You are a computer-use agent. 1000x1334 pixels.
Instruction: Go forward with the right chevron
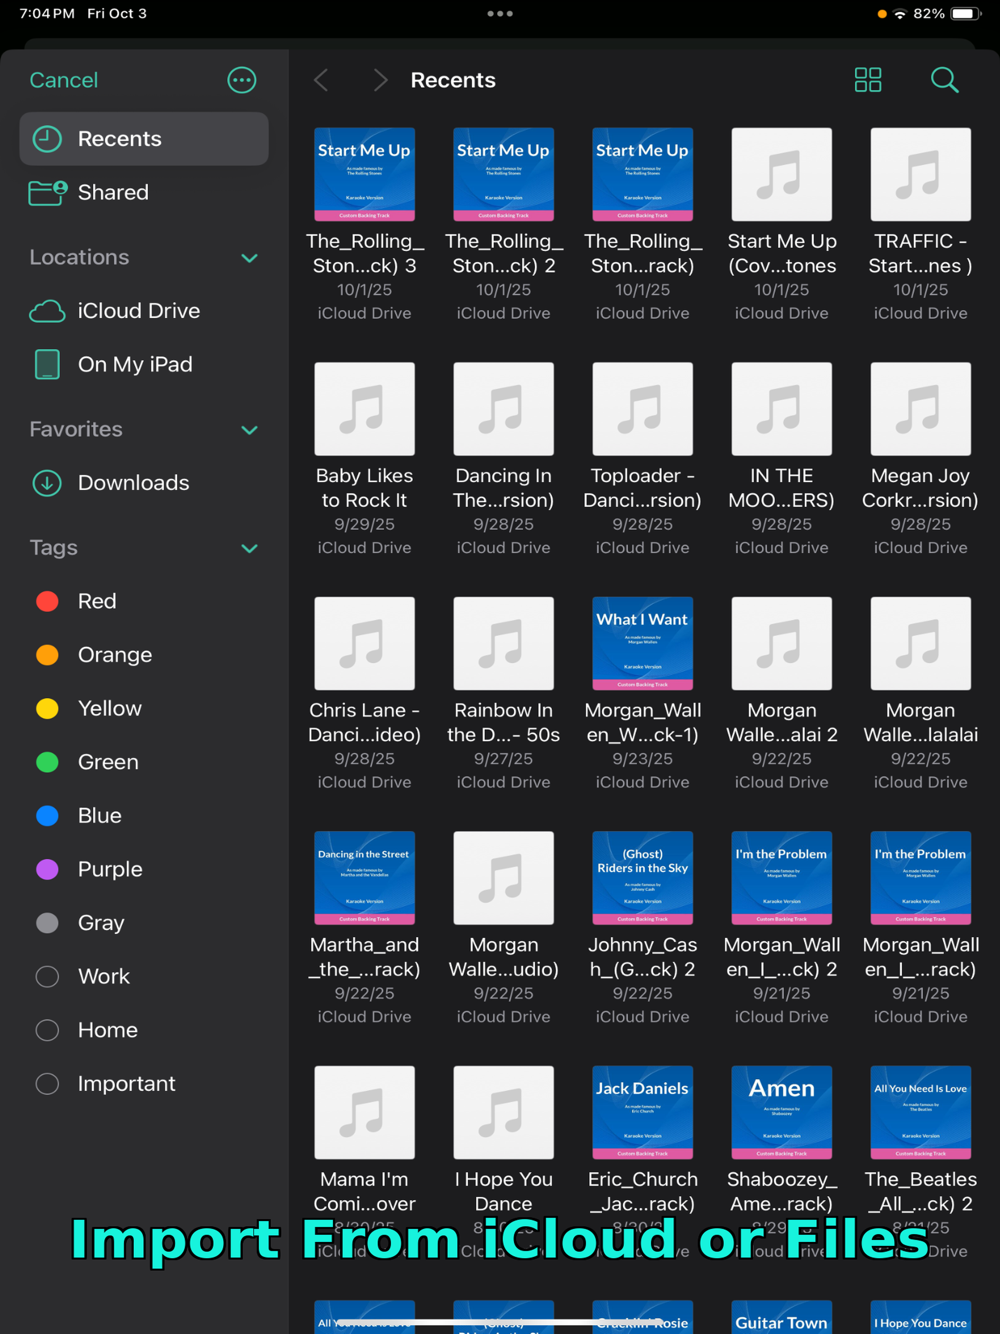[380, 80]
